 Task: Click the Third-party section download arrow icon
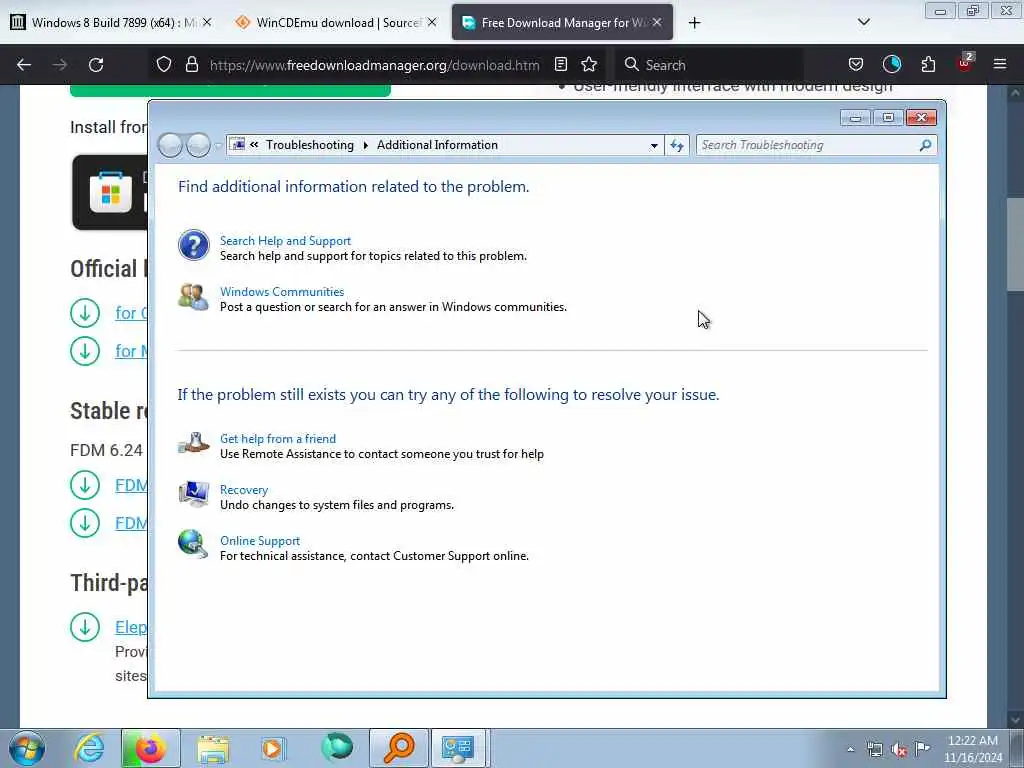click(85, 627)
